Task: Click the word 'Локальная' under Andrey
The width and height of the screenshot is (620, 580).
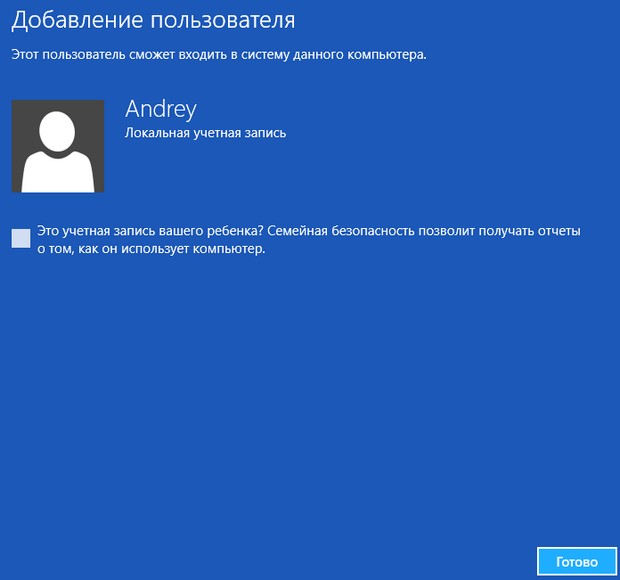Action: click(155, 132)
